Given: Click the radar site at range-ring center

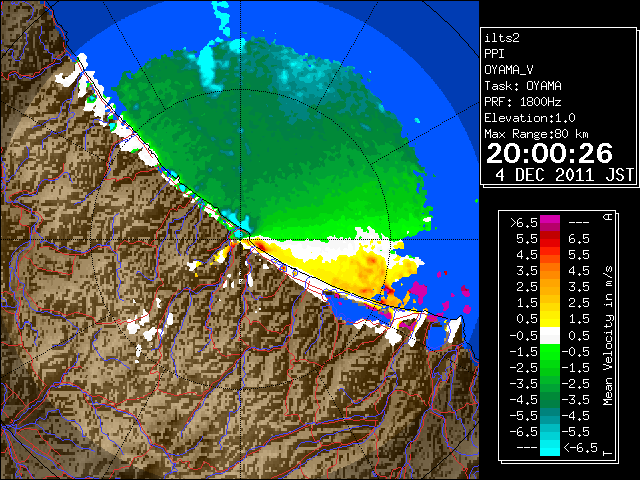Looking at the screenshot, I should pyautogui.click(x=240, y=239).
